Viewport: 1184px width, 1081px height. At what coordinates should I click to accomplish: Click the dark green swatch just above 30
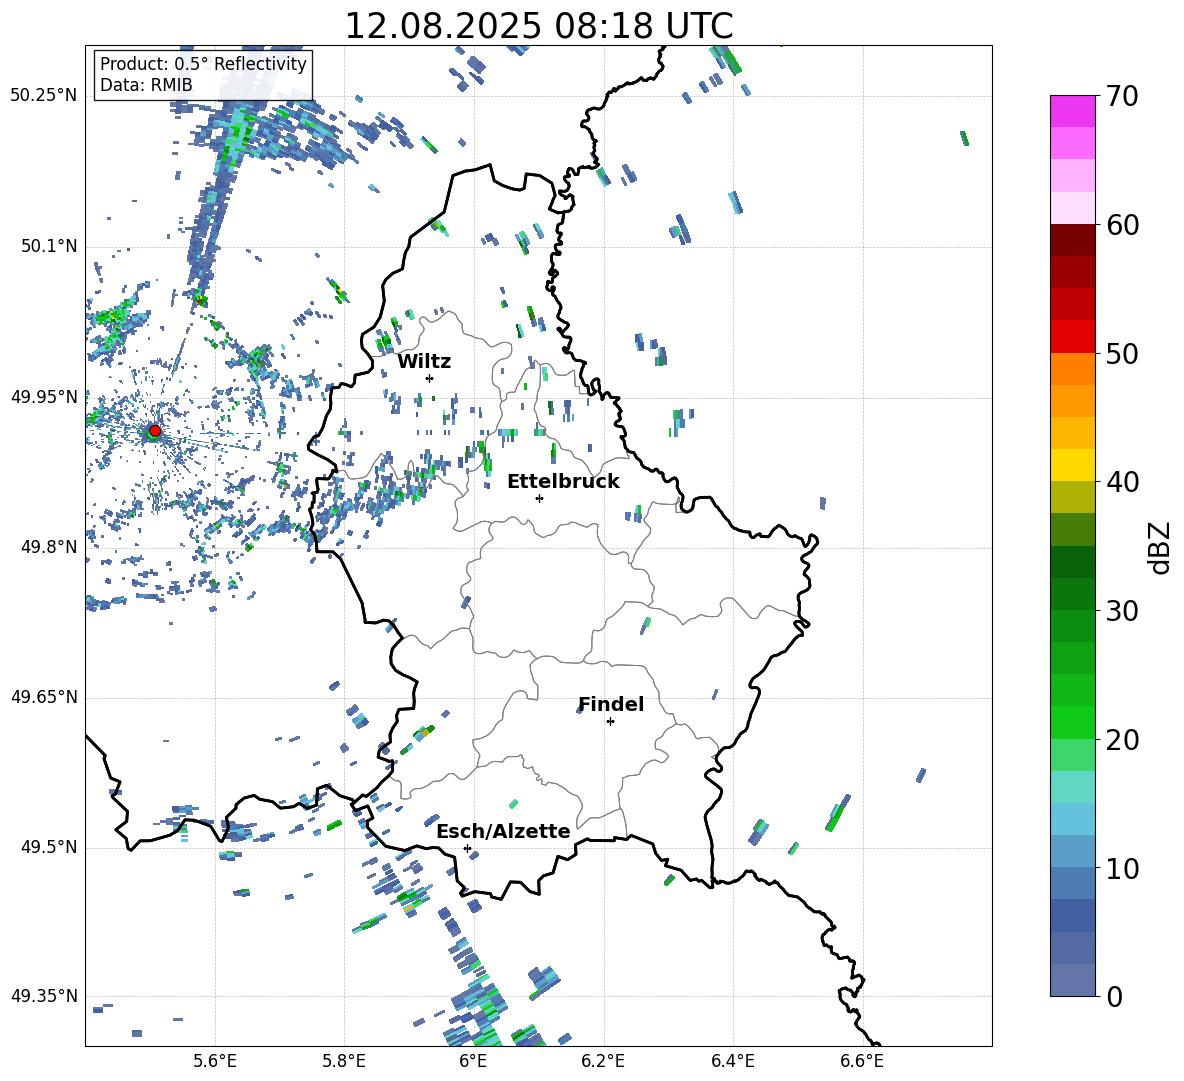pyautogui.click(x=1072, y=594)
